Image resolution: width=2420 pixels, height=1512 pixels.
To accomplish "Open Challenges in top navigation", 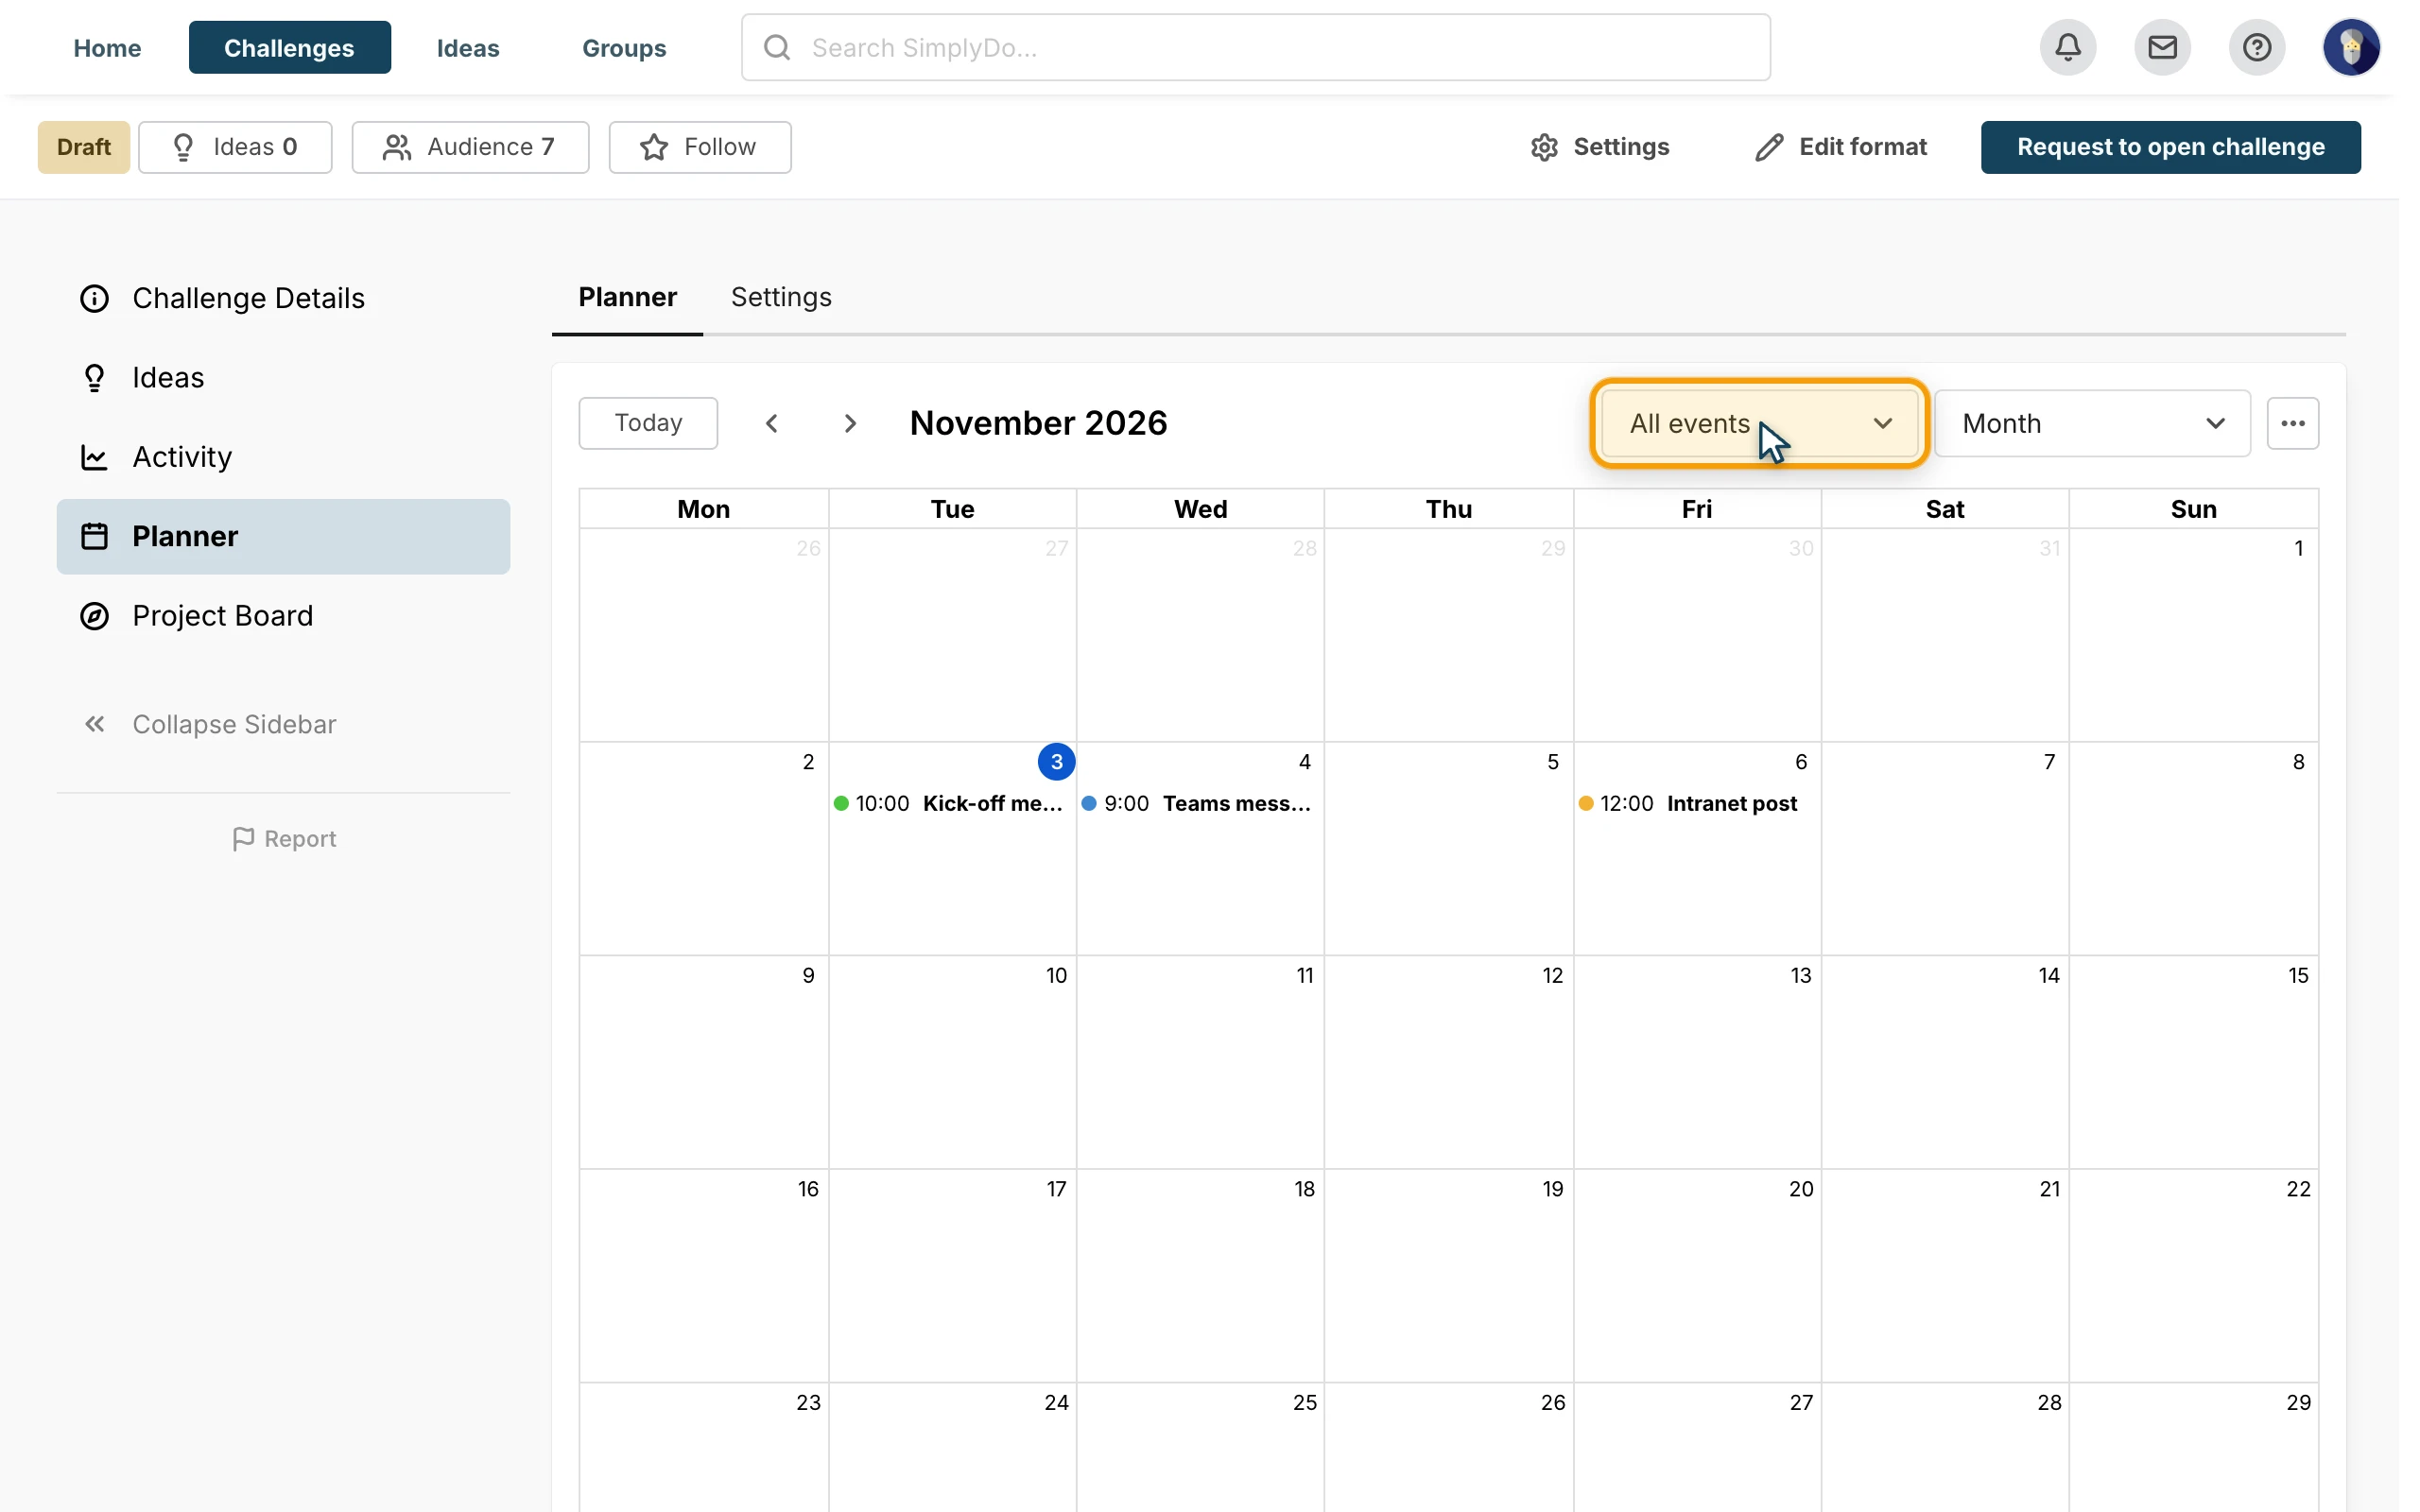I will (x=289, y=47).
